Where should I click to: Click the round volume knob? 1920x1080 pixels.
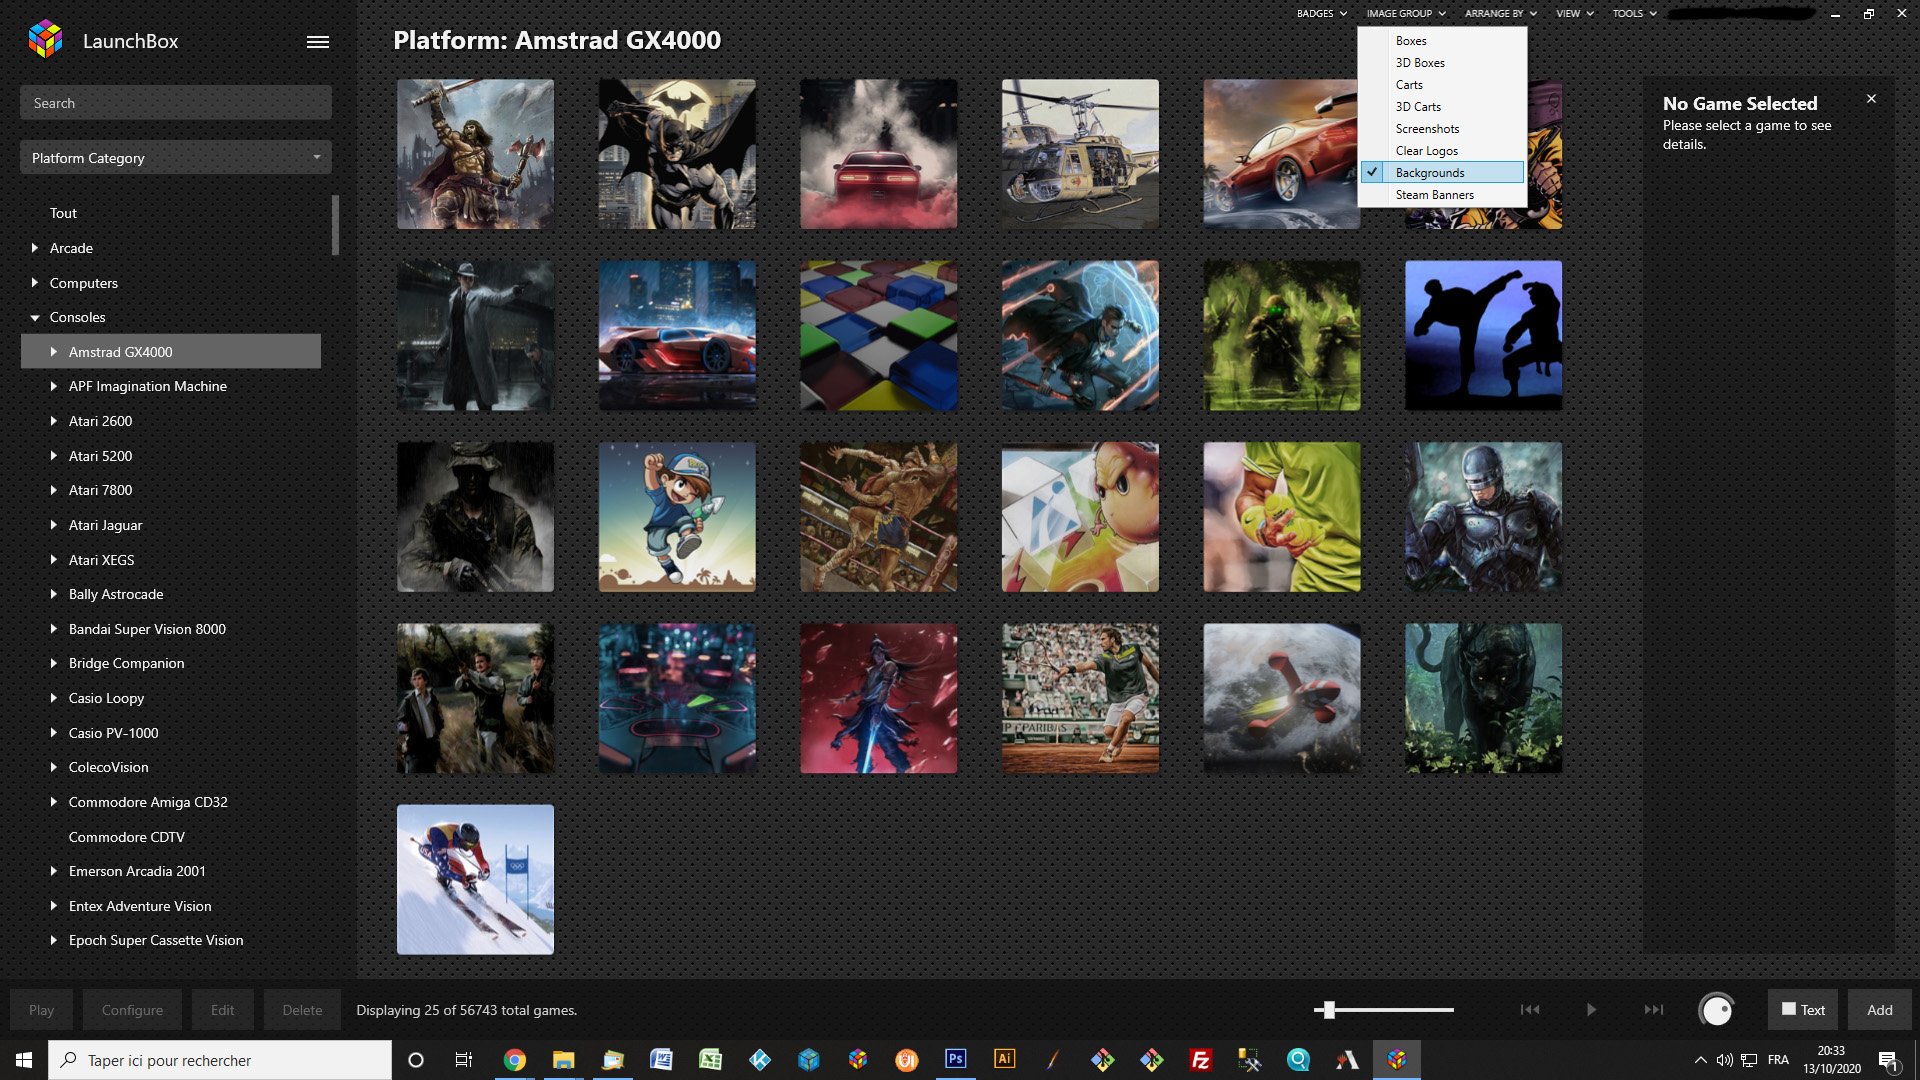[1717, 1010]
